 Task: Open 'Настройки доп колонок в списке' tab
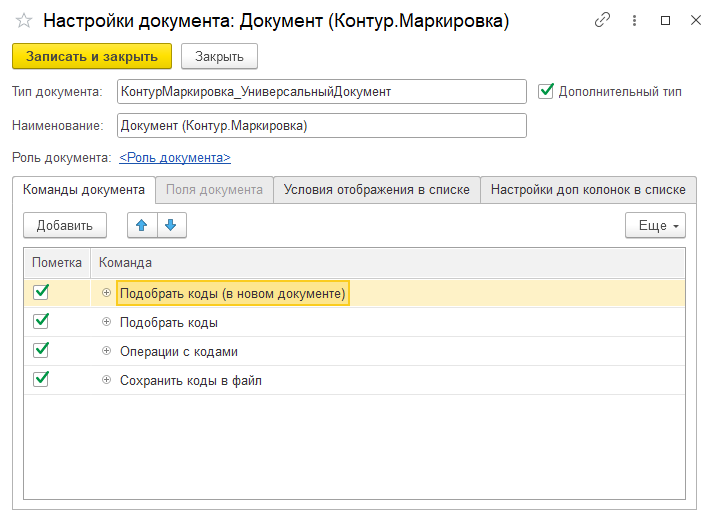(x=587, y=189)
